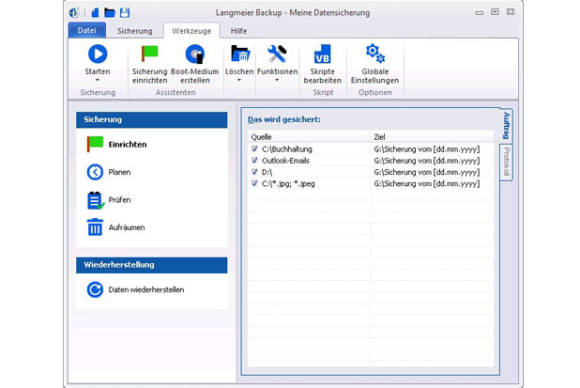Click the Planen link label
This screenshot has width=580, height=388.
click(x=119, y=172)
